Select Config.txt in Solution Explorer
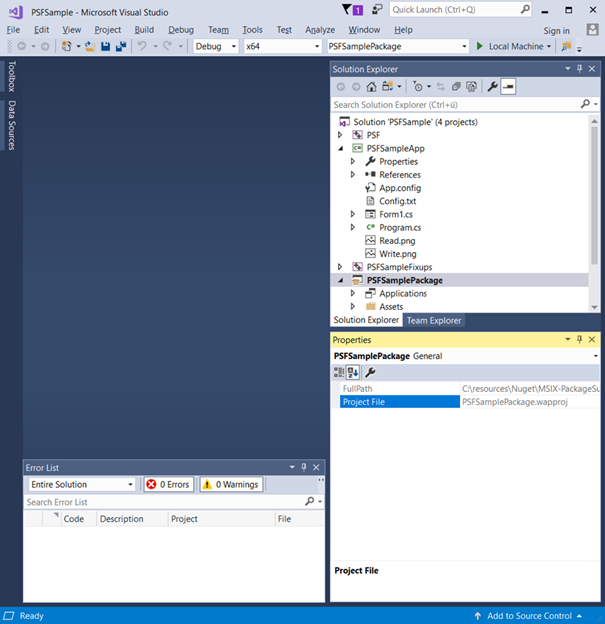605x624 pixels. (398, 201)
